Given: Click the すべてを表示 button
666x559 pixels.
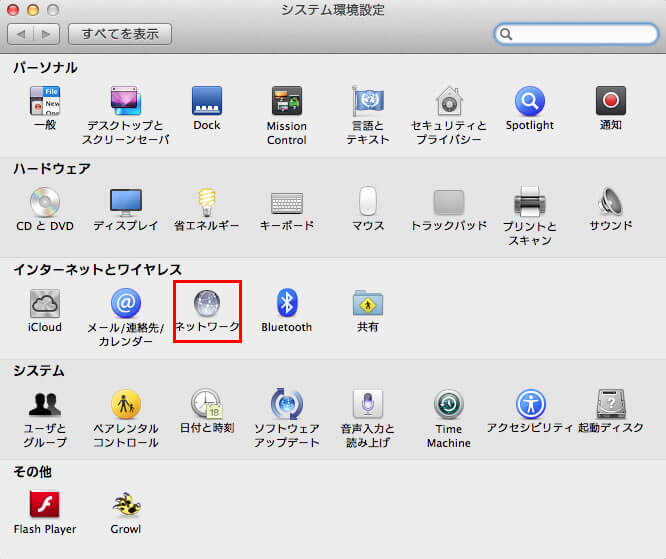Looking at the screenshot, I should point(120,34).
